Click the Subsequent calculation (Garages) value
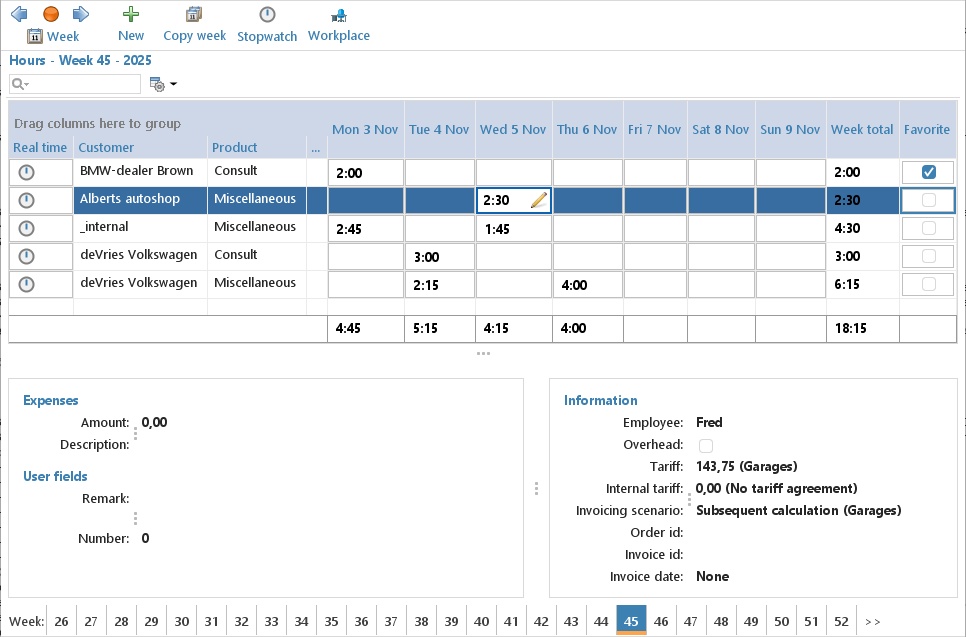This screenshot has height=637, width=966. [x=798, y=510]
